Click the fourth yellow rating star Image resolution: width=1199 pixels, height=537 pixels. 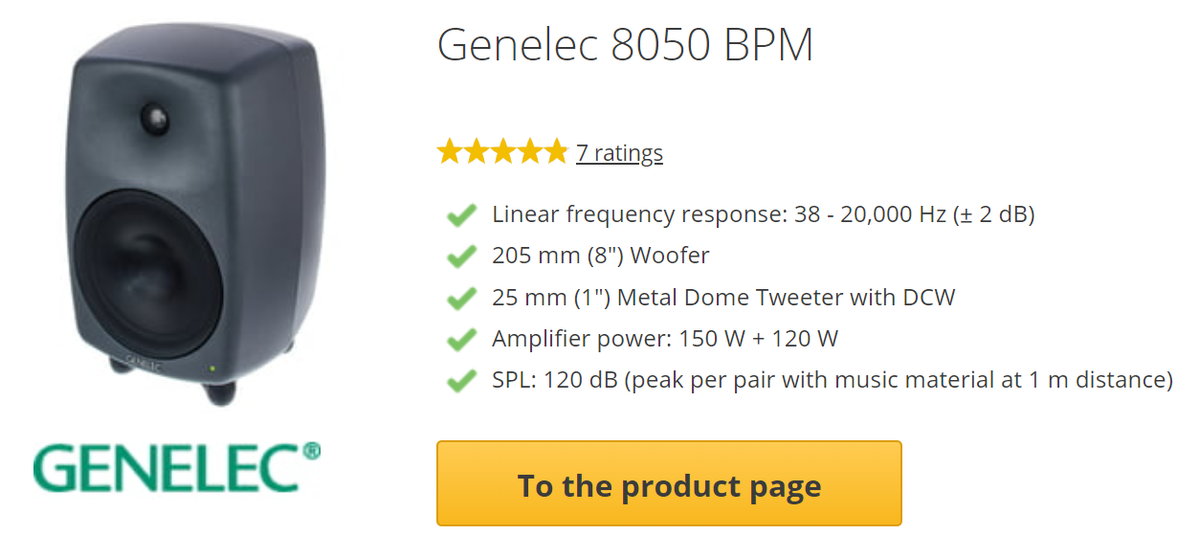coord(528,152)
